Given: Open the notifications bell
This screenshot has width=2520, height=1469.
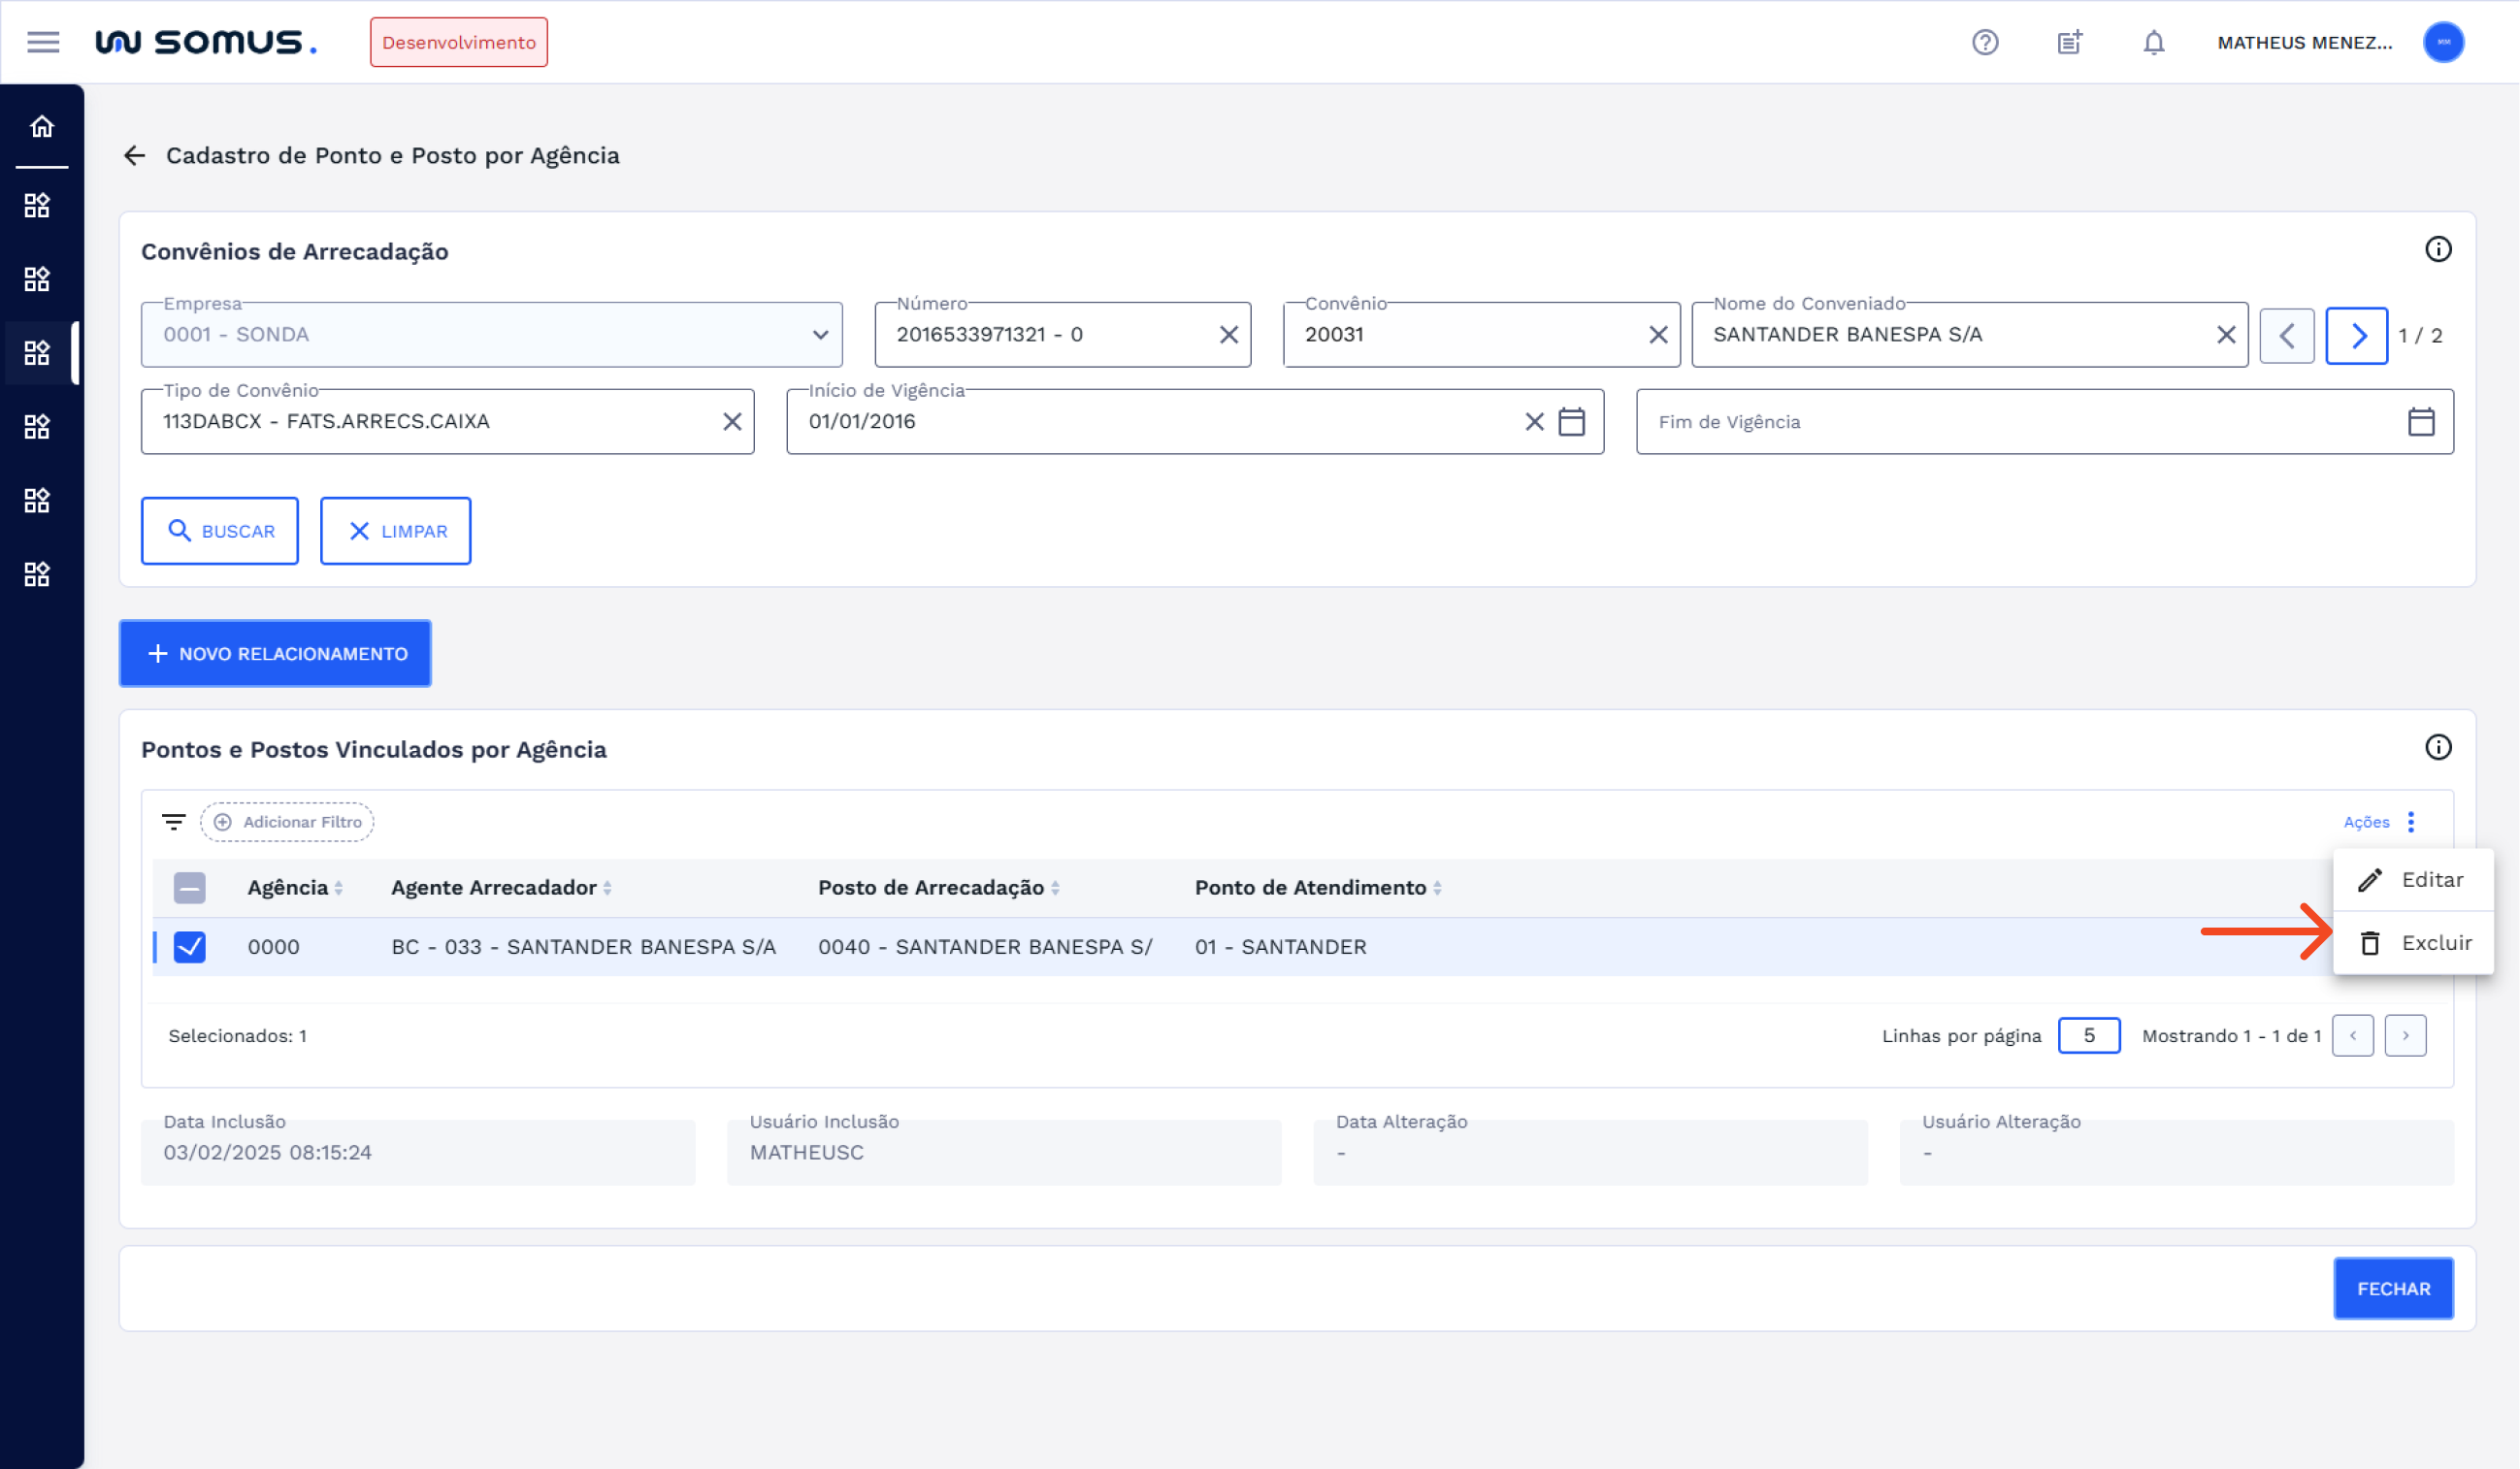Looking at the screenshot, I should [x=2153, y=42].
